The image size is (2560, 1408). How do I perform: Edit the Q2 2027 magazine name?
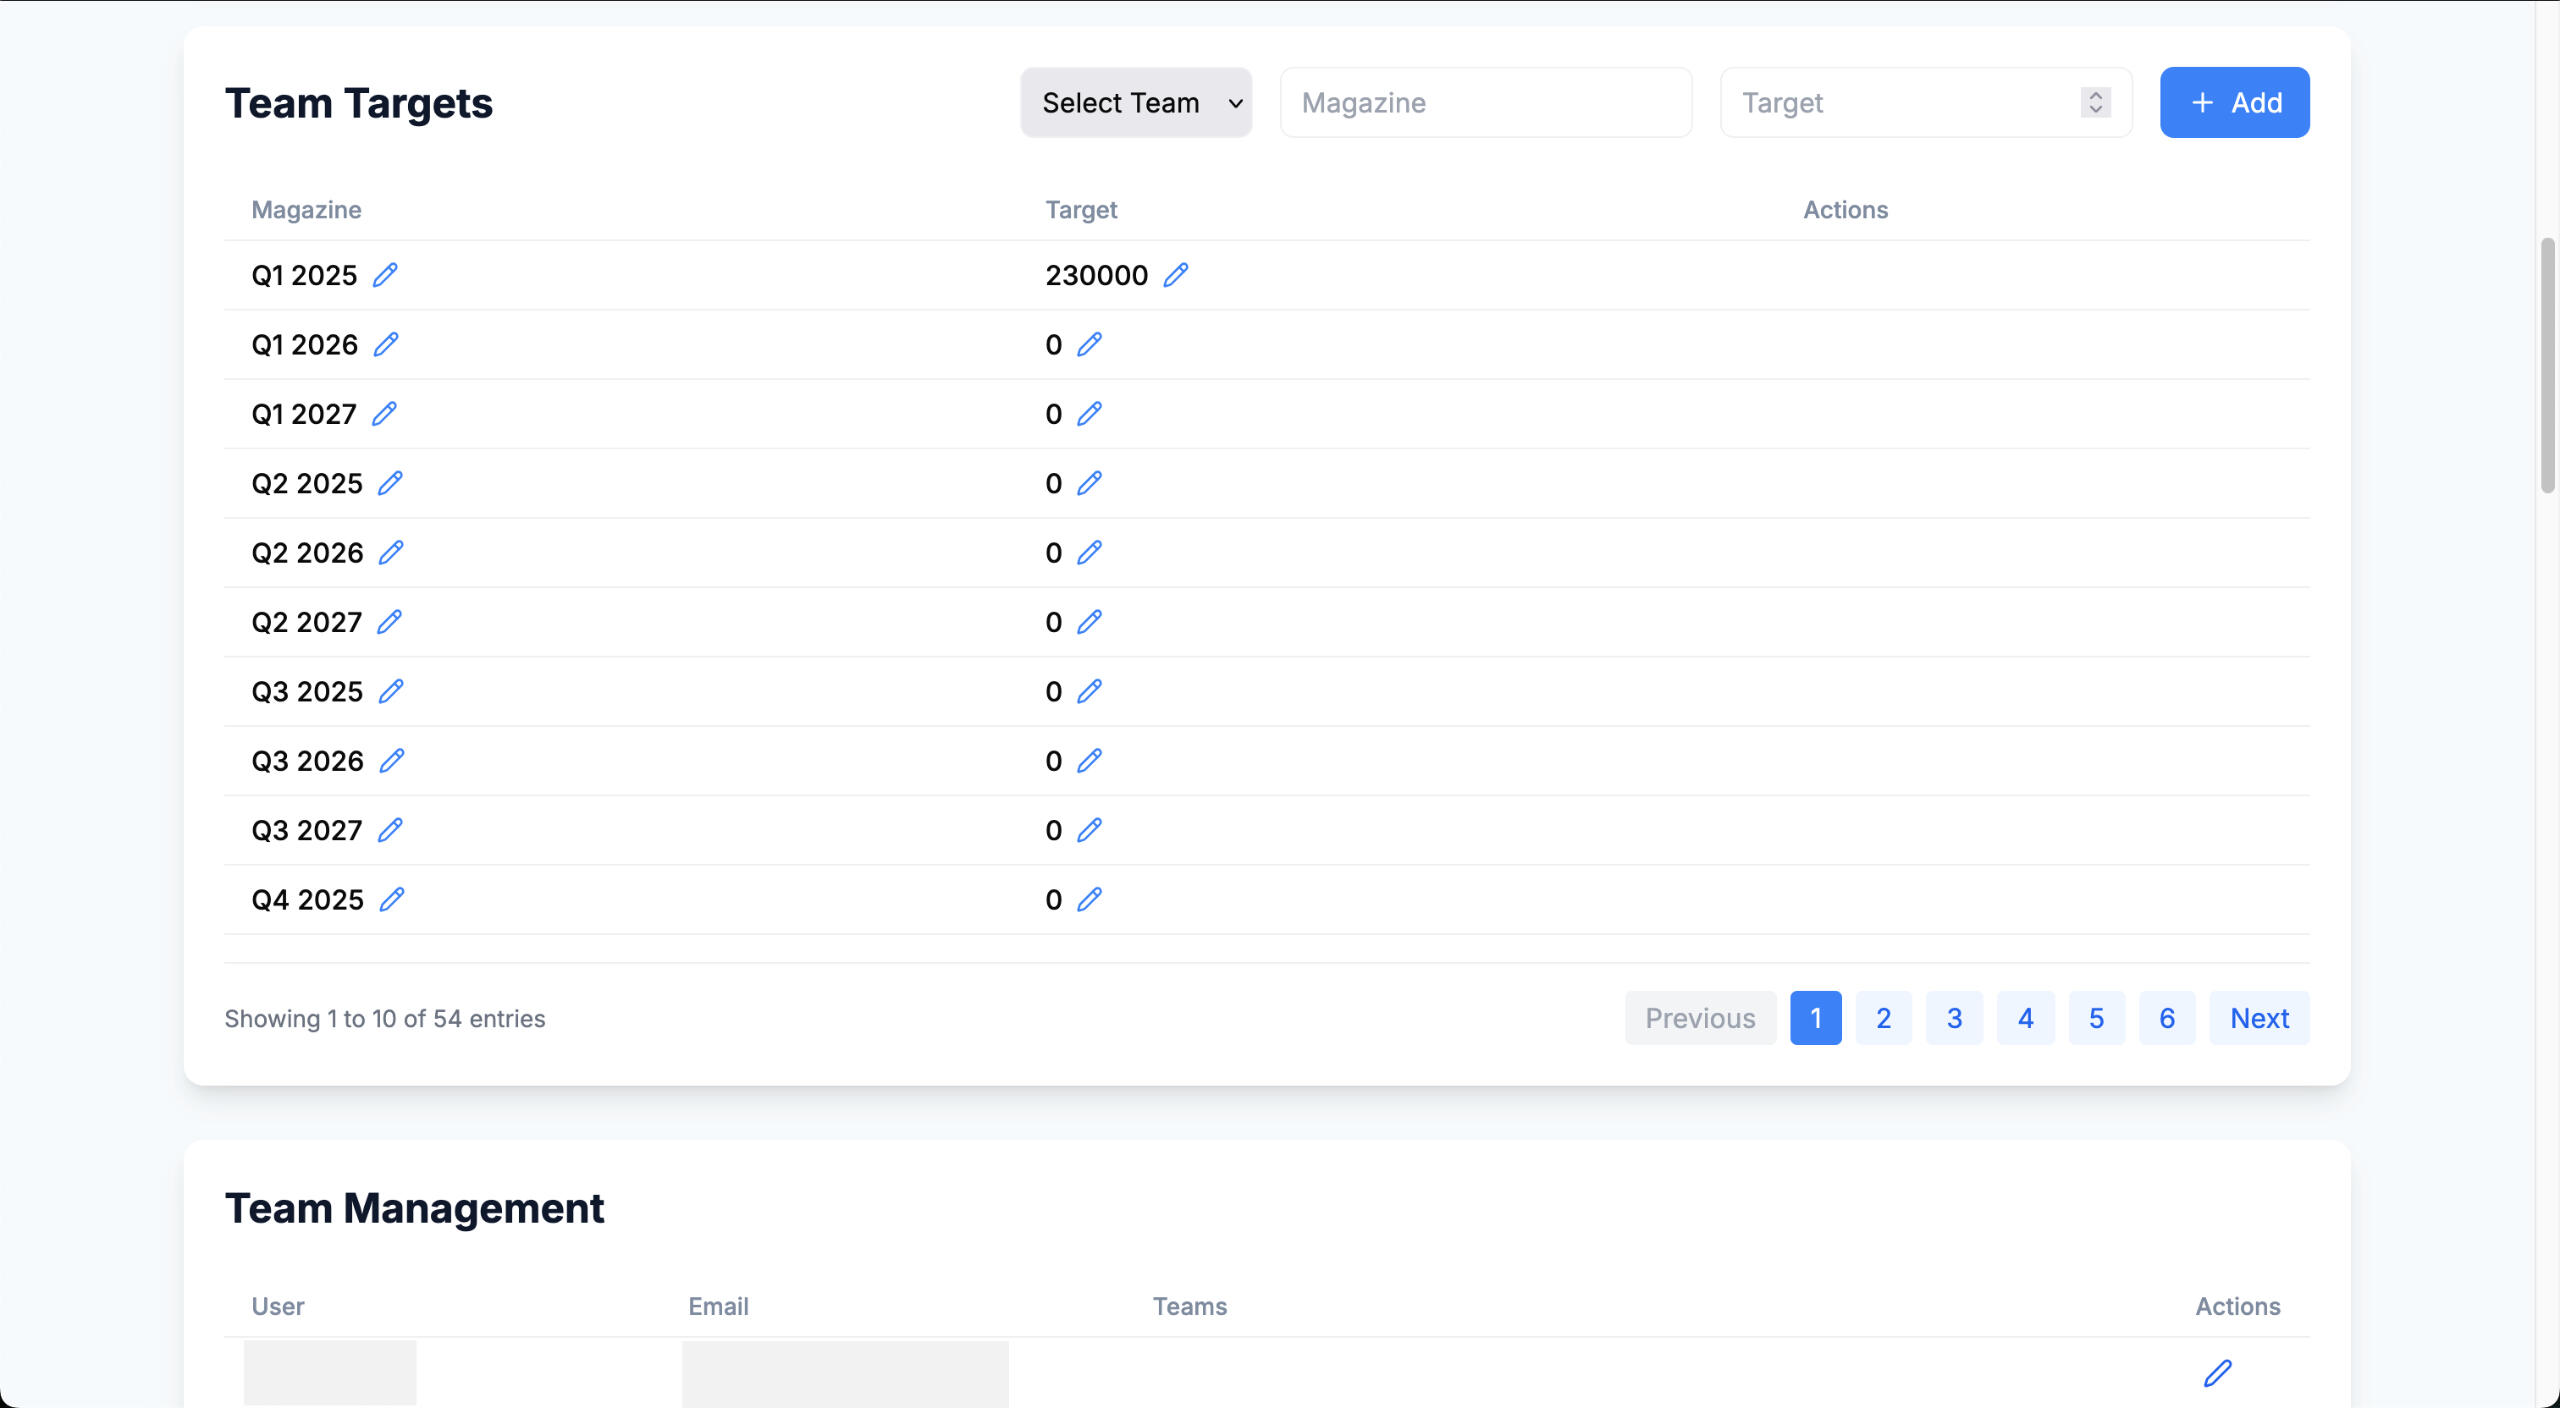(x=389, y=622)
